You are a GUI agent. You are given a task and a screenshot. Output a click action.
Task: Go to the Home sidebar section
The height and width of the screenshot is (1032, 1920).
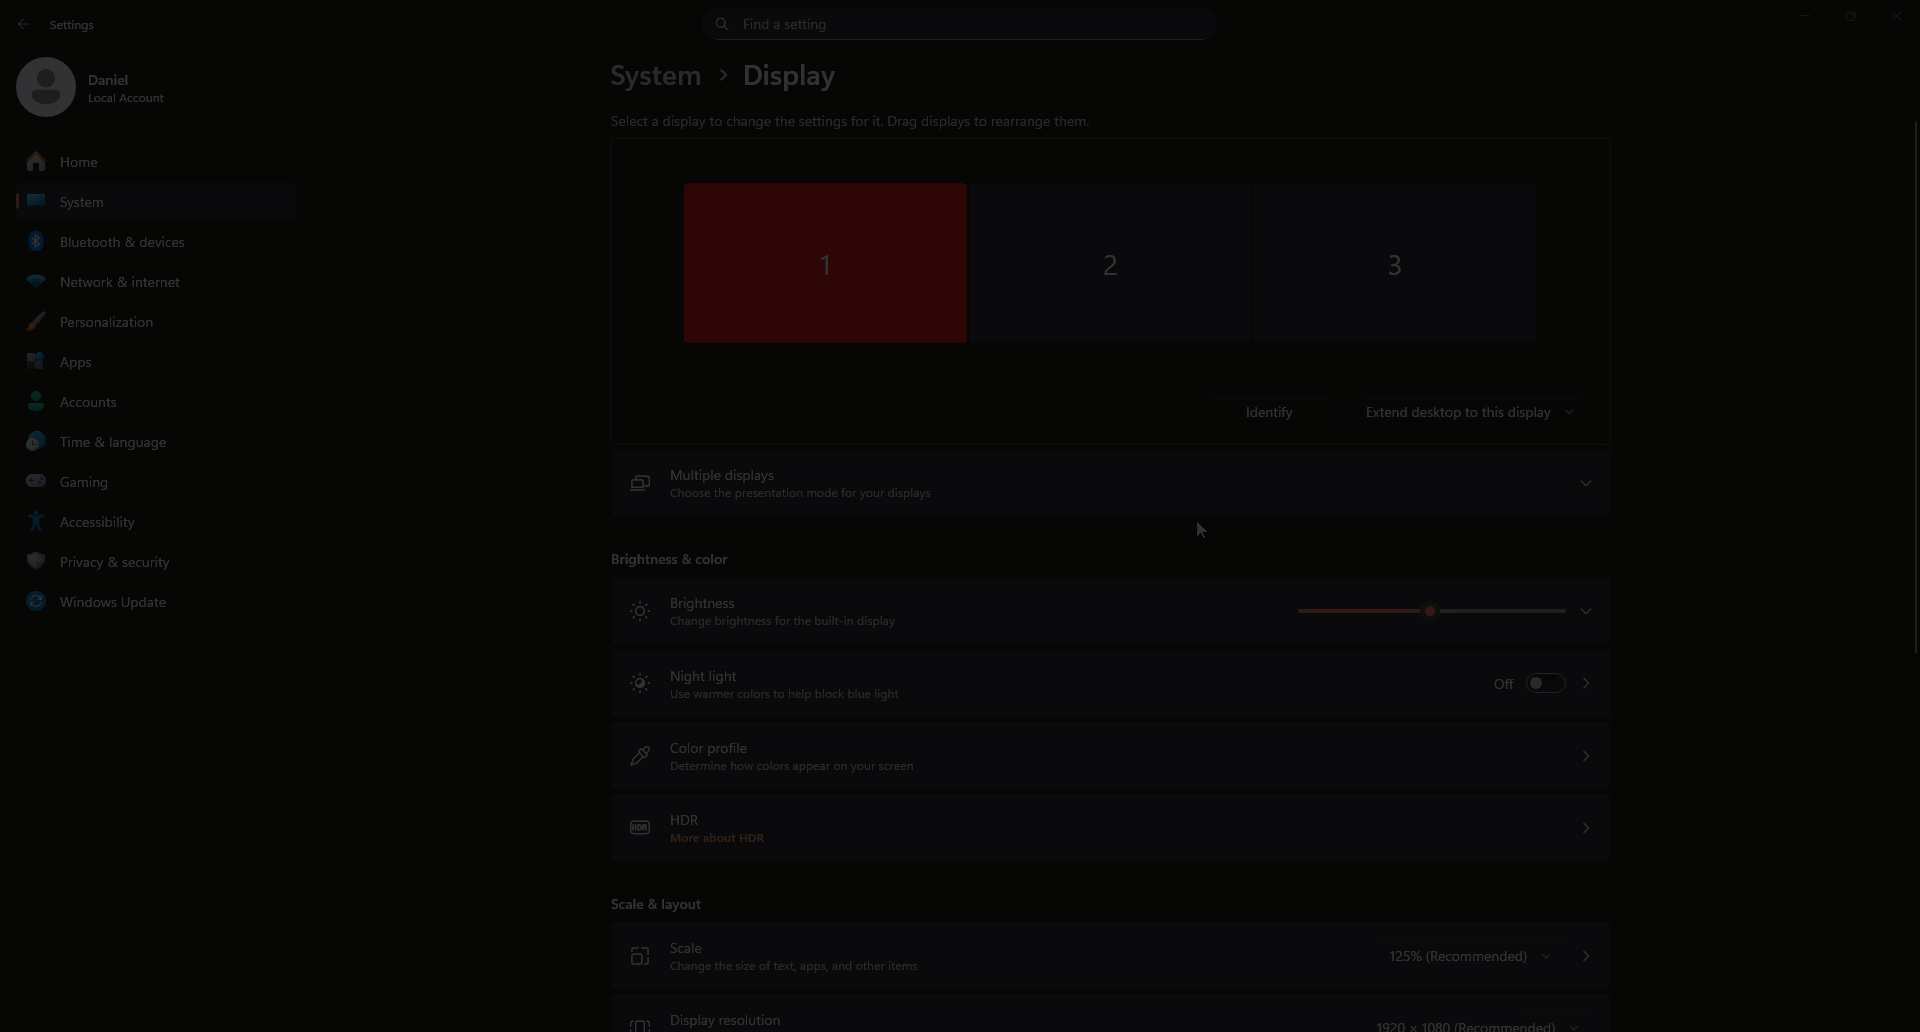click(x=78, y=162)
